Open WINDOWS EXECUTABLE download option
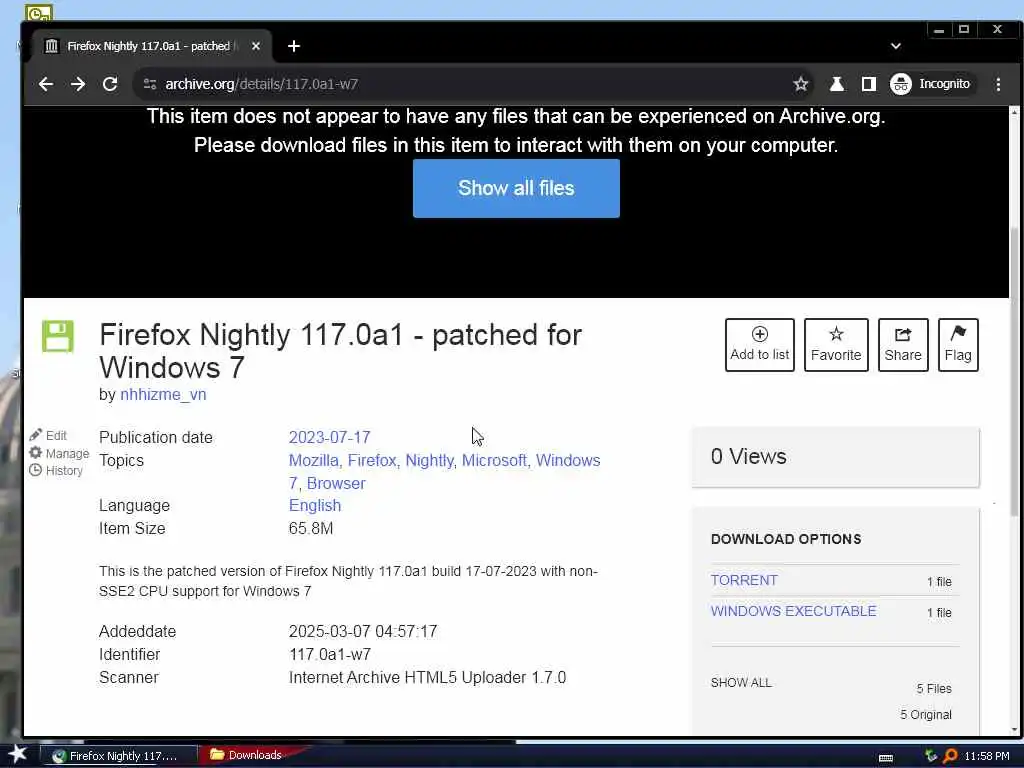Screen dimensions: 1024x768 click(x=793, y=611)
